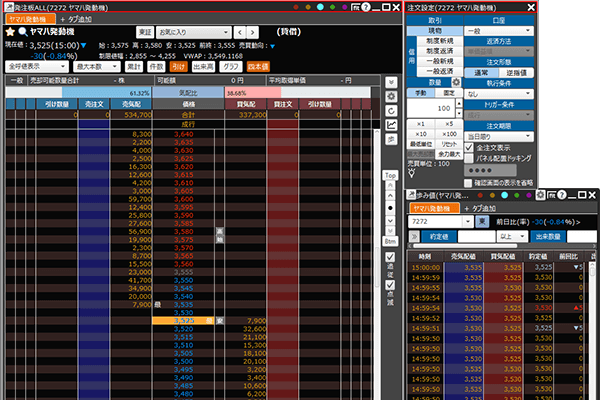Click the pin icon of 歩み値 window
The height and width of the screenshot is (400, 600).
[411, 195]
